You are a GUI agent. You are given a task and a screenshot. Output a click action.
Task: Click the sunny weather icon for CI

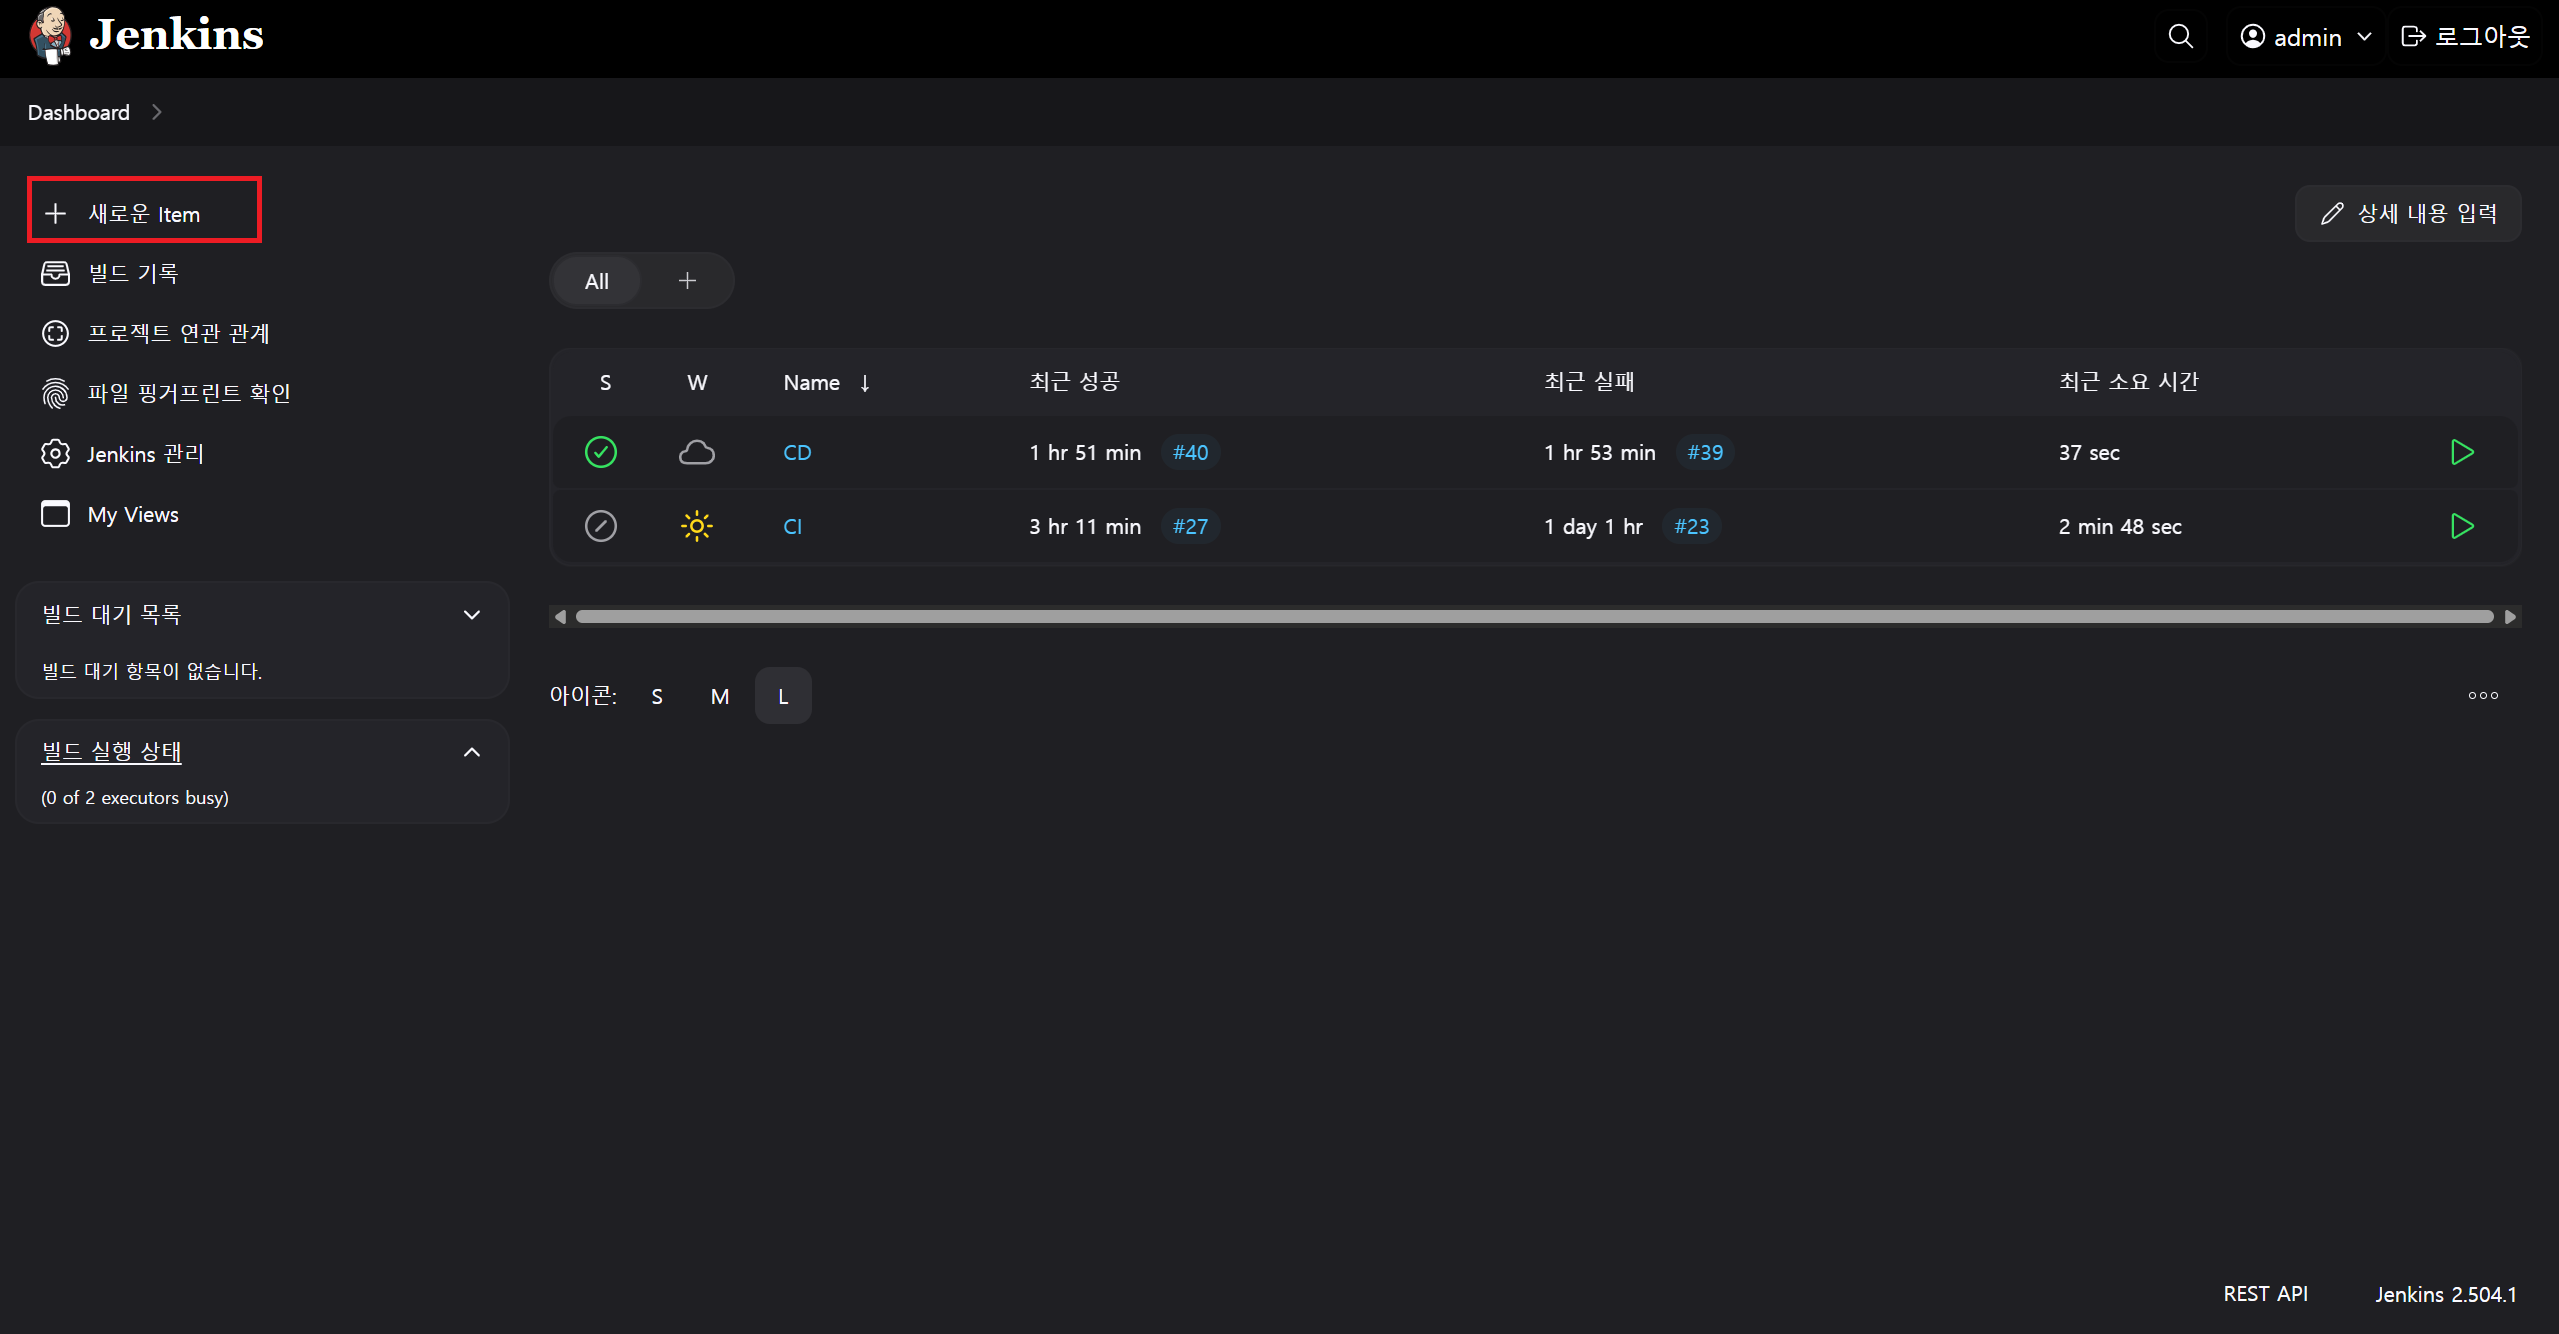click(696, 526)
